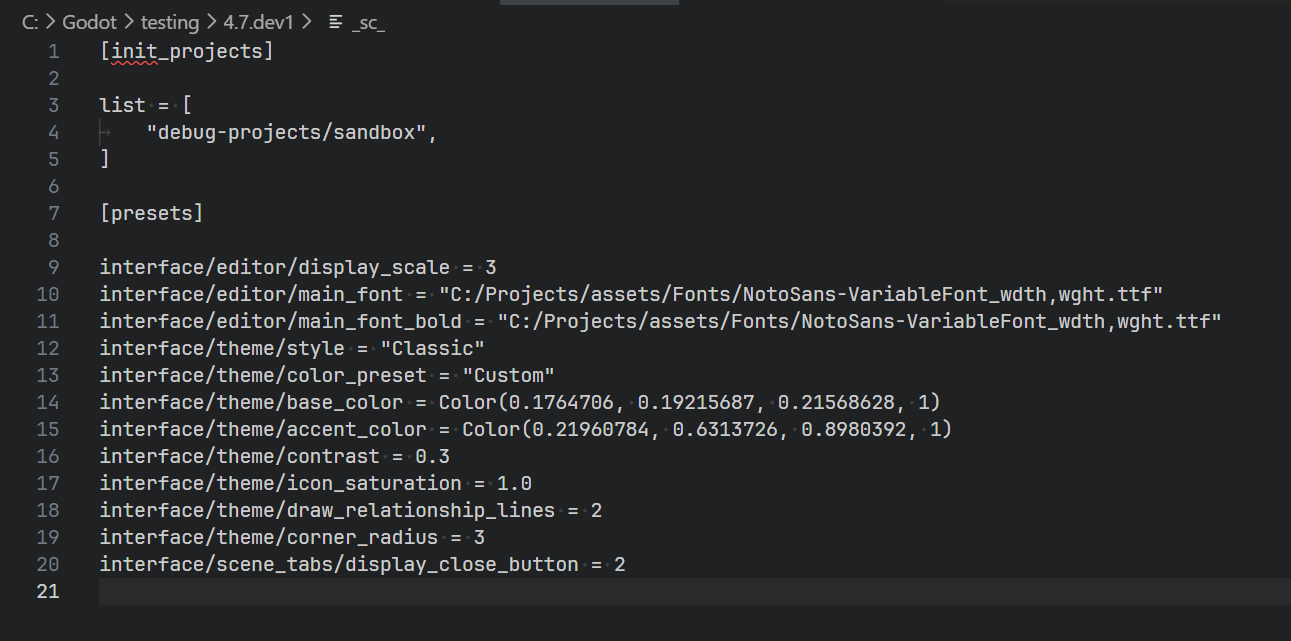Open the Godot folder breadcrumb
The width and height of the screenshot is (1291, 641).
91,22
